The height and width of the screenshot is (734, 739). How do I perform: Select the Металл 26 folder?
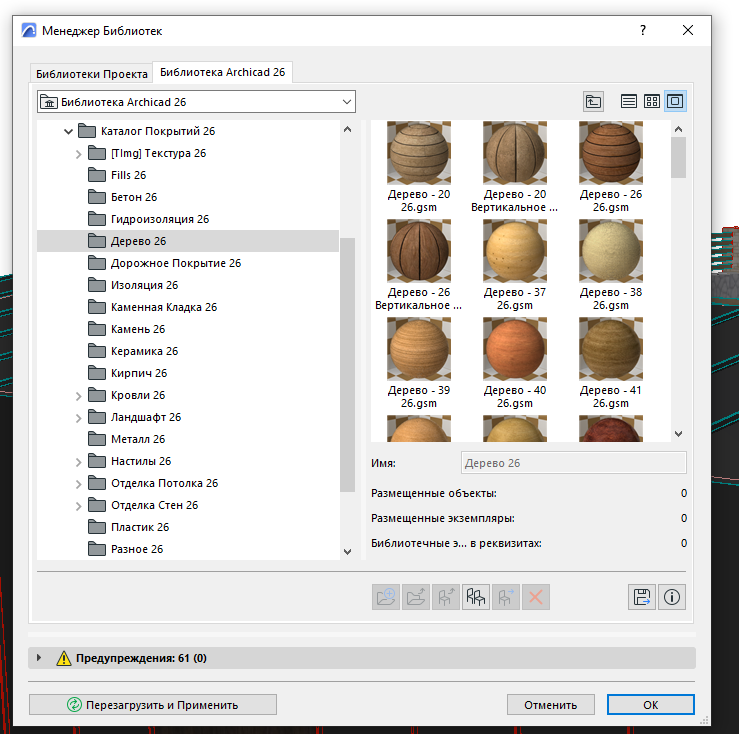(126, 439)
